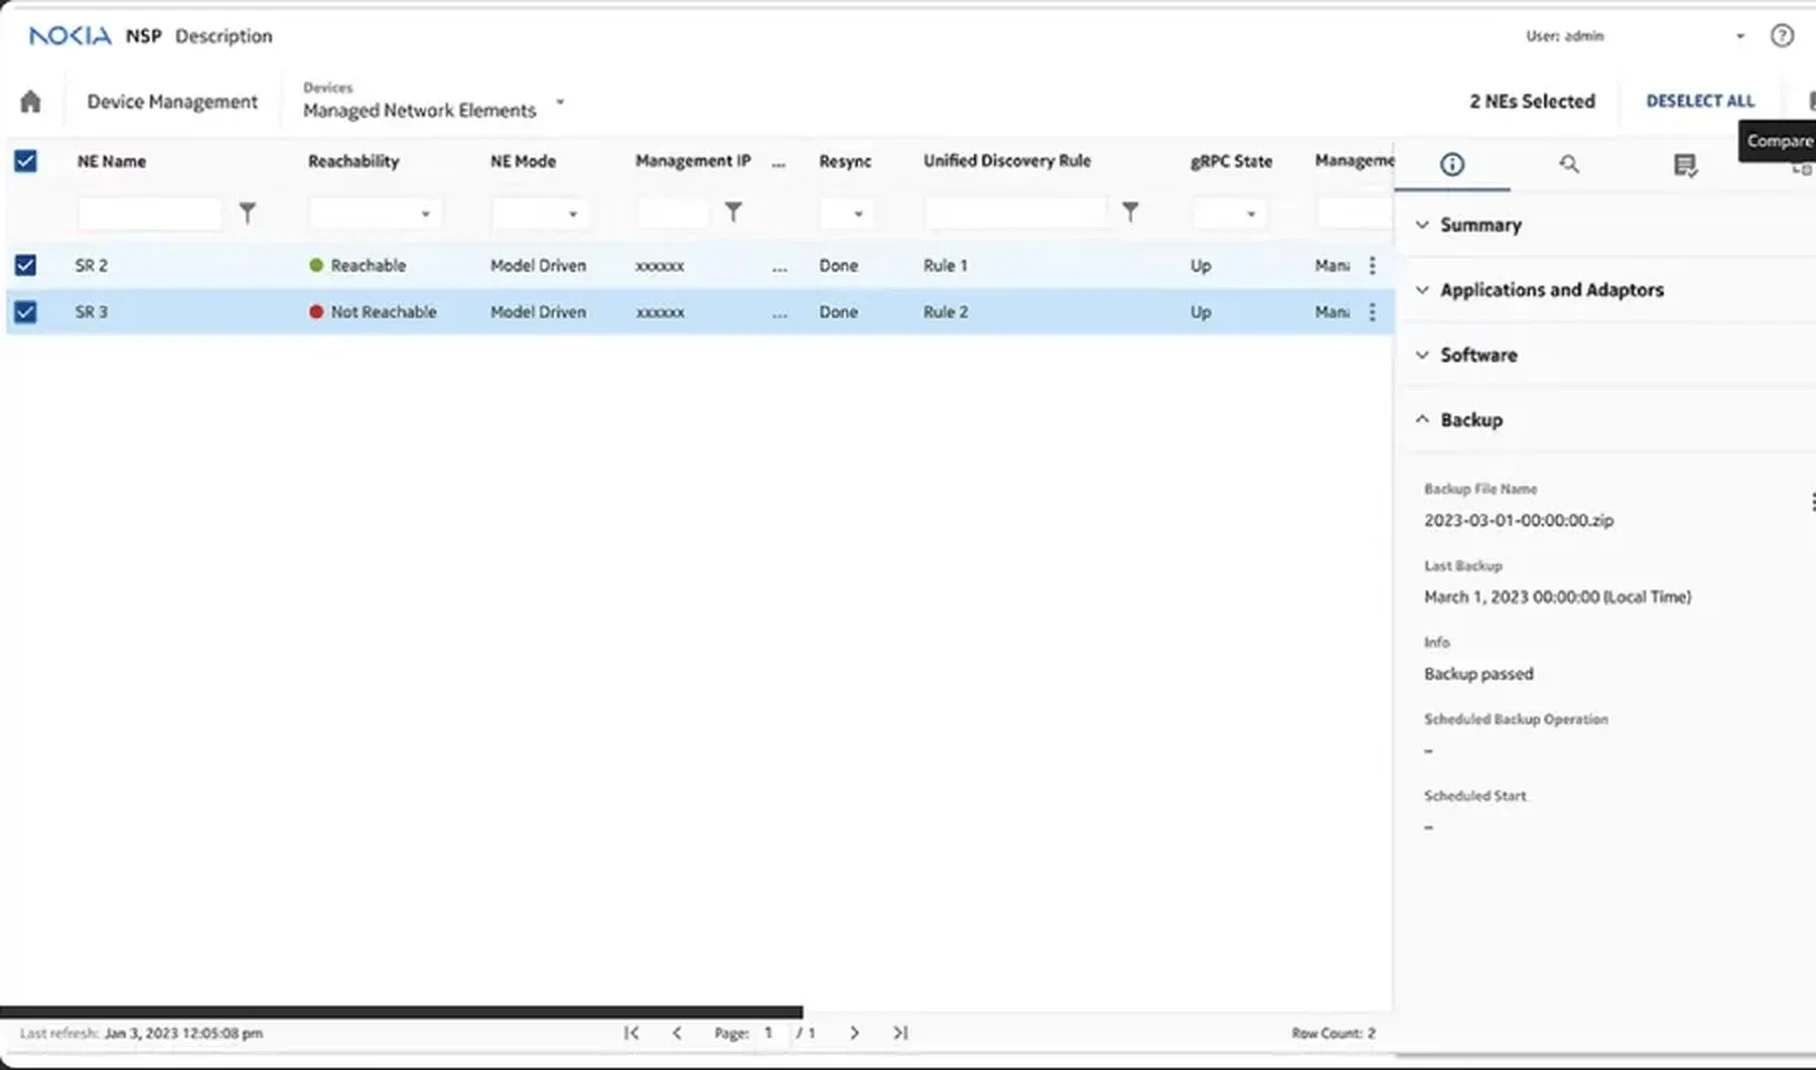
Task: Select the SR 2 name cell
Action: (x=91, y=265)
